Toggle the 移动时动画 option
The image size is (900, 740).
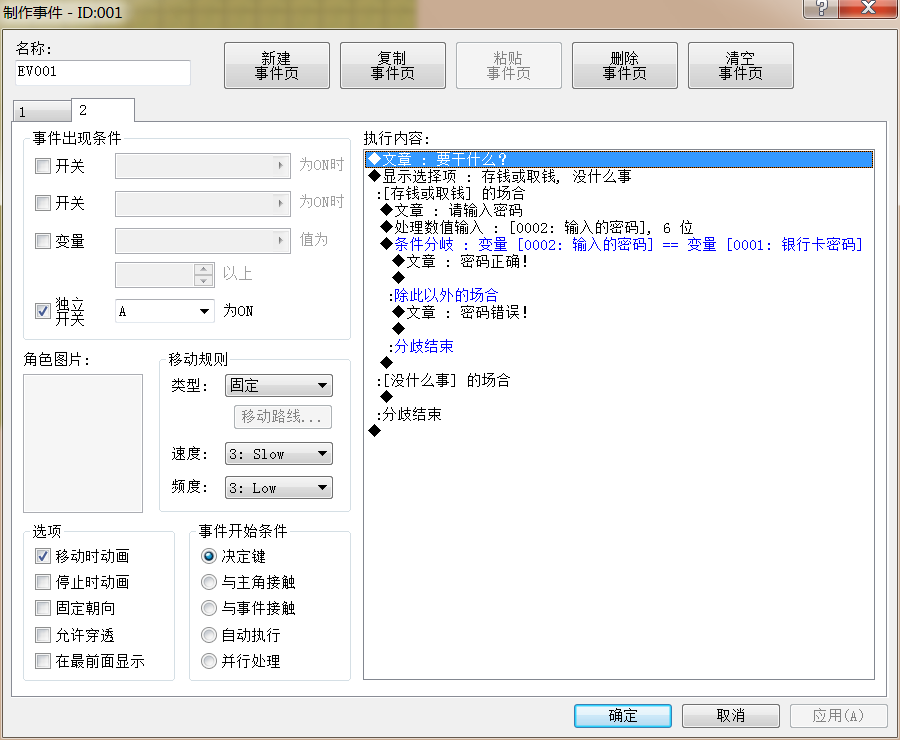tap(43, 556)
